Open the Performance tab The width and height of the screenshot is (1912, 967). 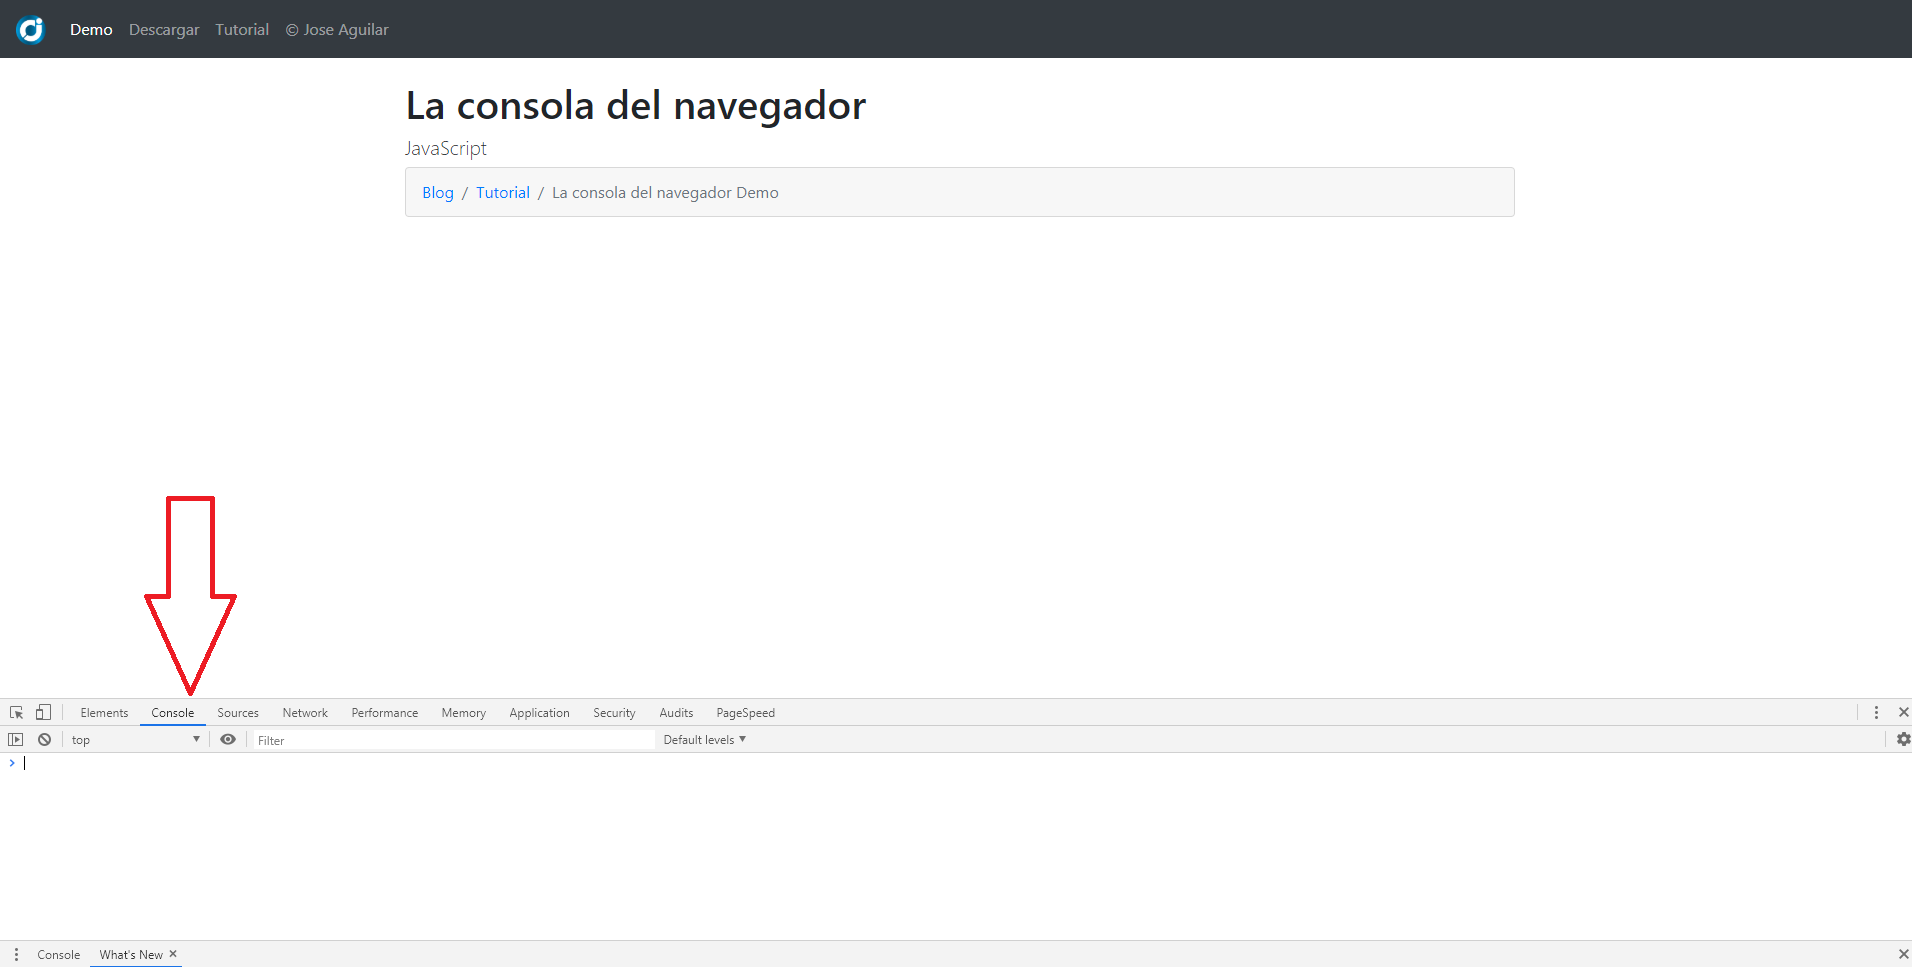385,713
